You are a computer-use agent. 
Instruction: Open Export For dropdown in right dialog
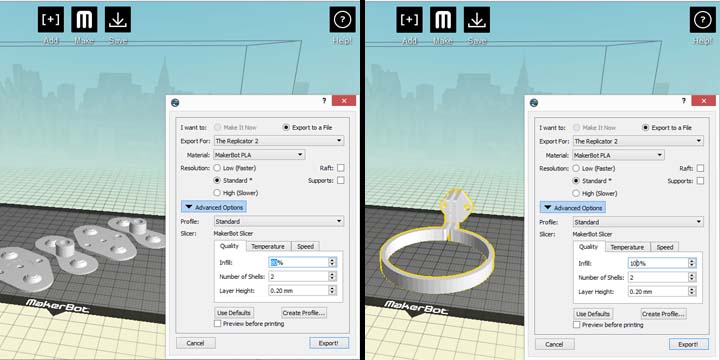tap(638, 141)
